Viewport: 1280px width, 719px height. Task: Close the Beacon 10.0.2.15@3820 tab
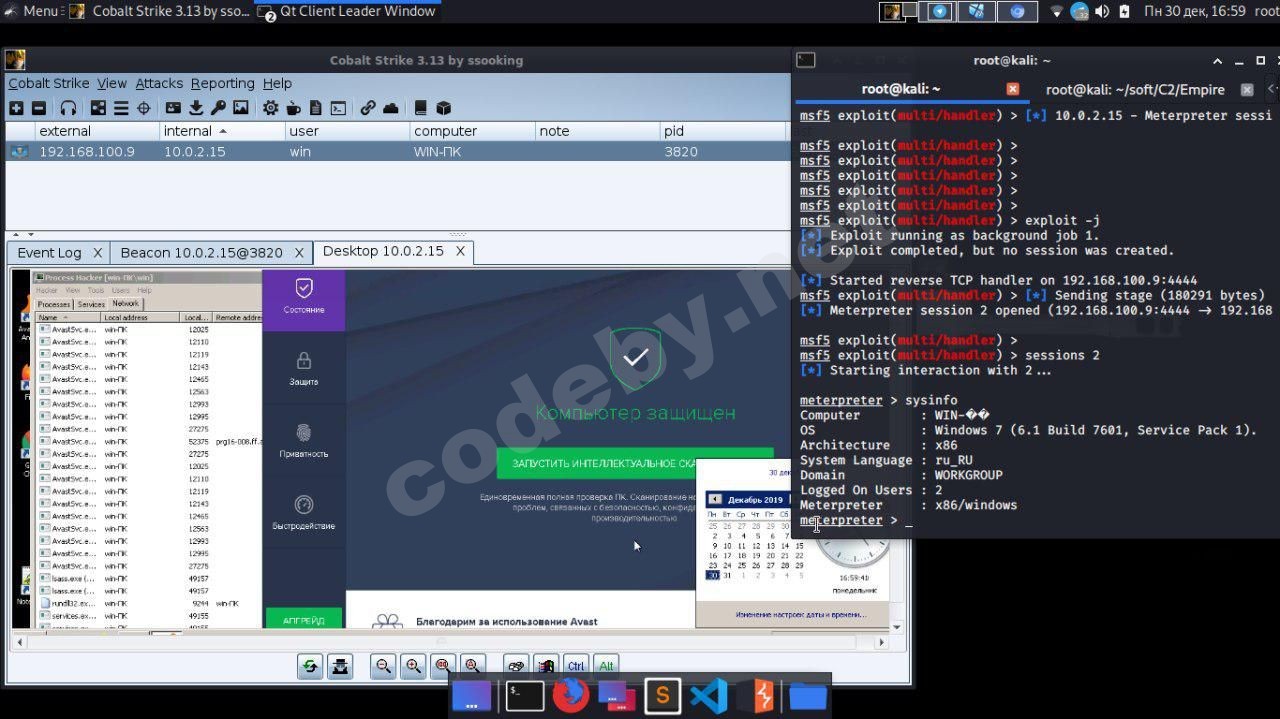pos(298,252)
